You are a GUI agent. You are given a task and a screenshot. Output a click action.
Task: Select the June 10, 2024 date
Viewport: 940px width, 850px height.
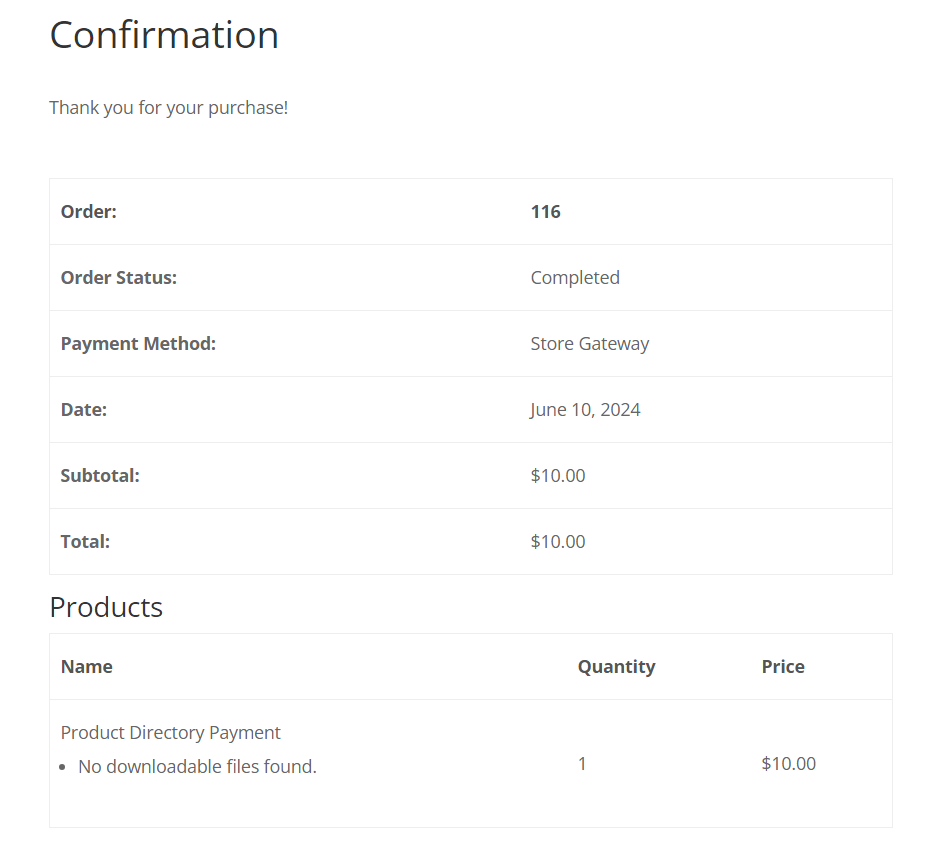585,409
